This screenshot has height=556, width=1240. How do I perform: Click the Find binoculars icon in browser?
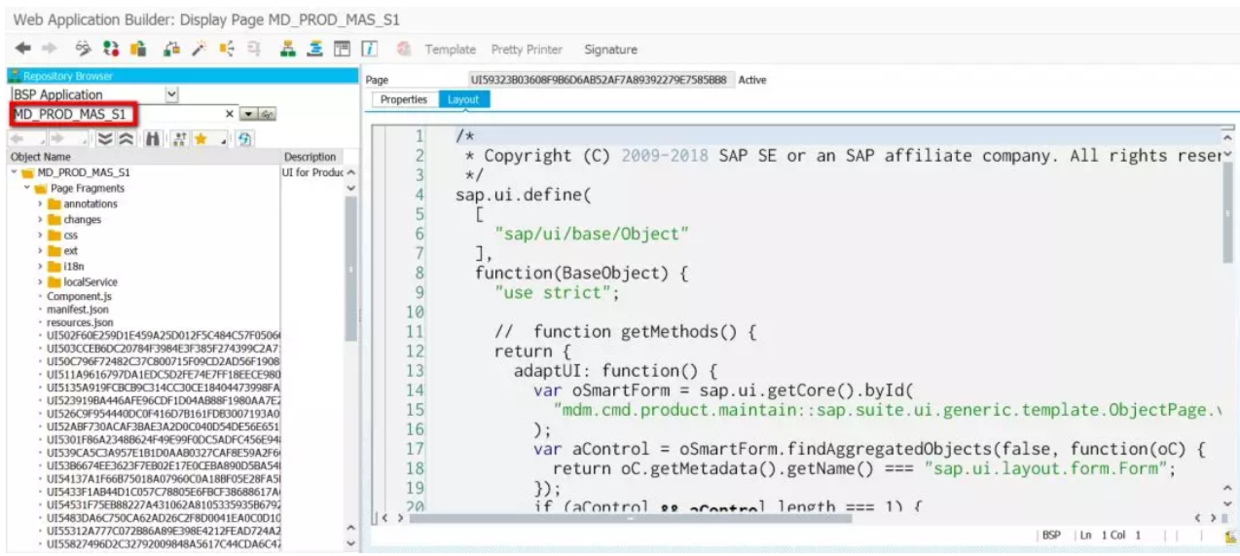pos(153,139)
